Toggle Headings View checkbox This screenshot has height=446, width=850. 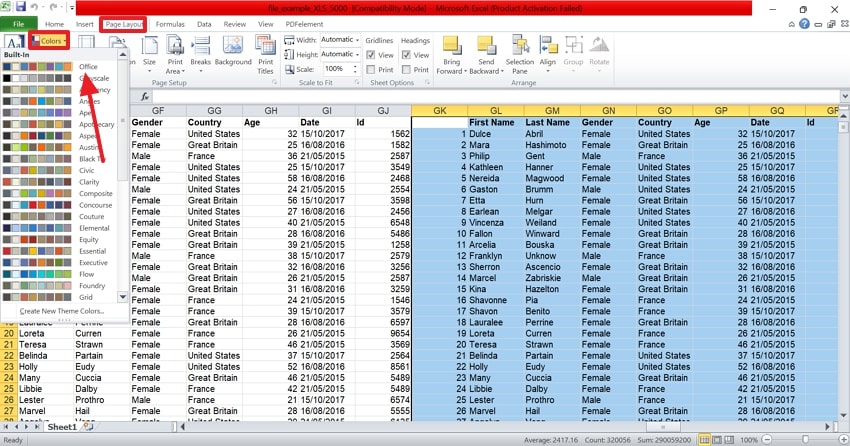(406, 55)
